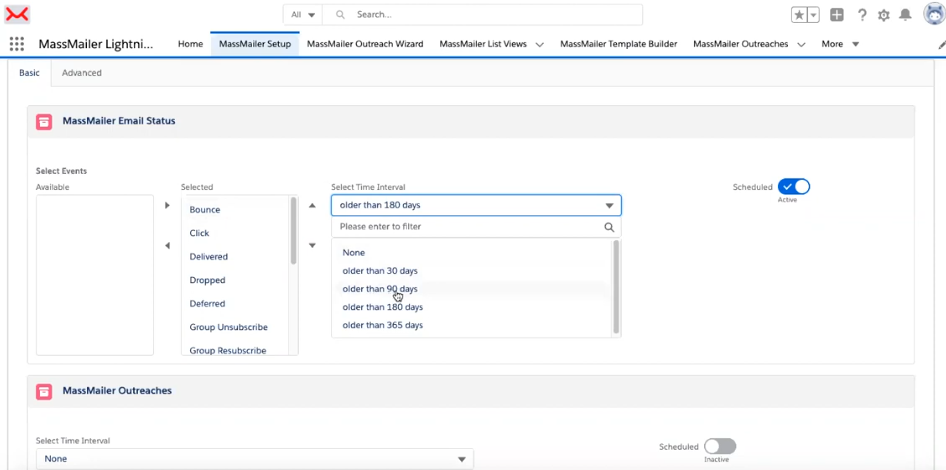Open the favorites list dropdown arrow

pos(813,15)
